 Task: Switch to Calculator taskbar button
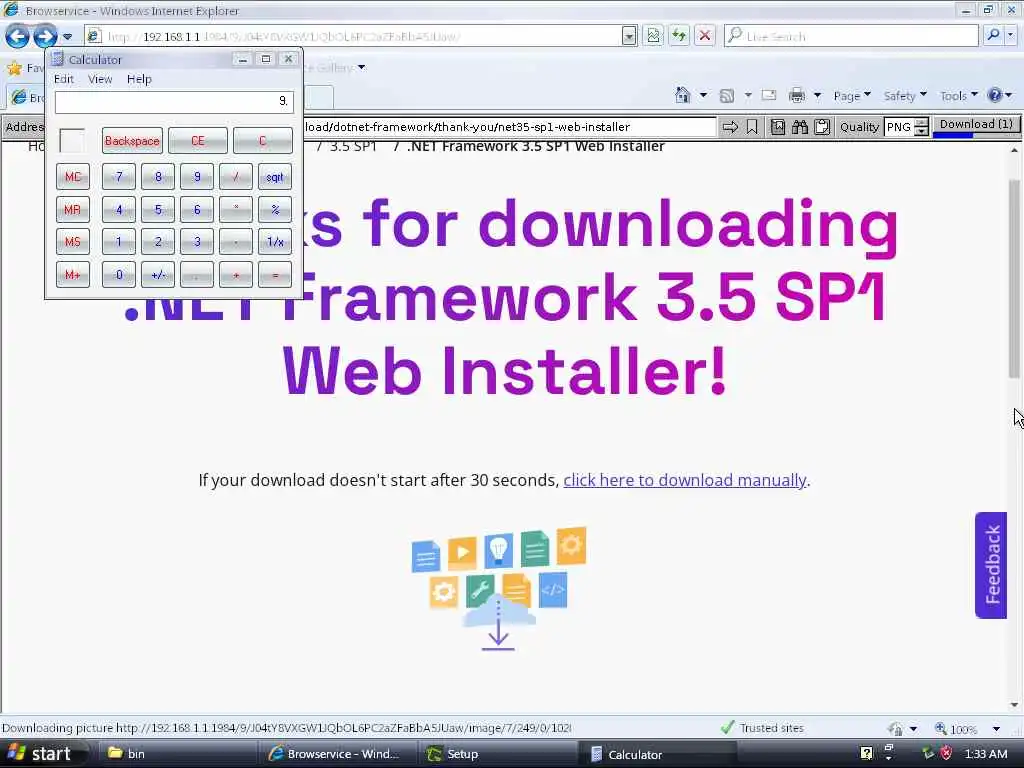[x=659, y=754]
